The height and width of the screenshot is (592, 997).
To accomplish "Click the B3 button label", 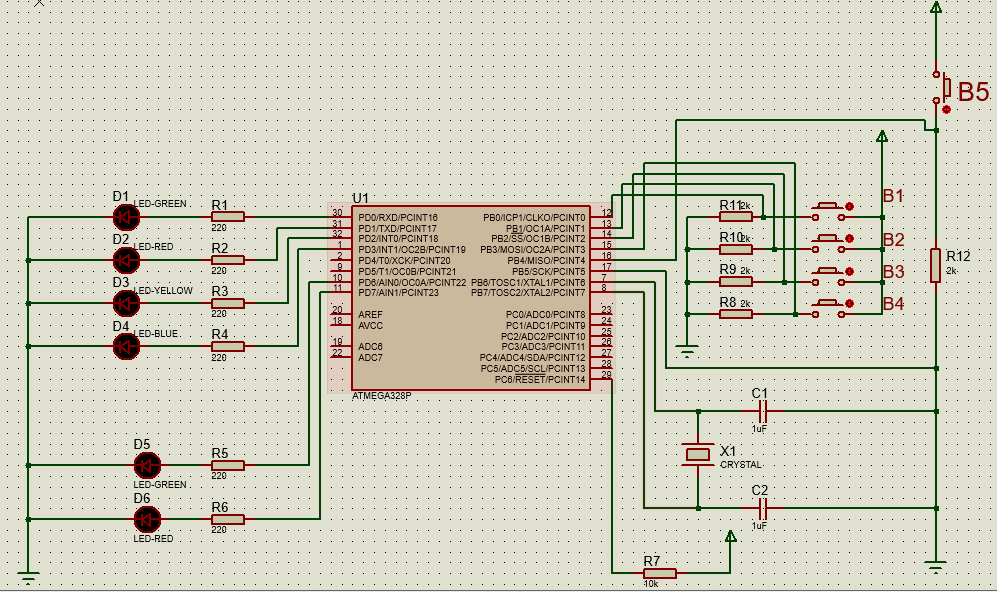I will coord(893,272).
